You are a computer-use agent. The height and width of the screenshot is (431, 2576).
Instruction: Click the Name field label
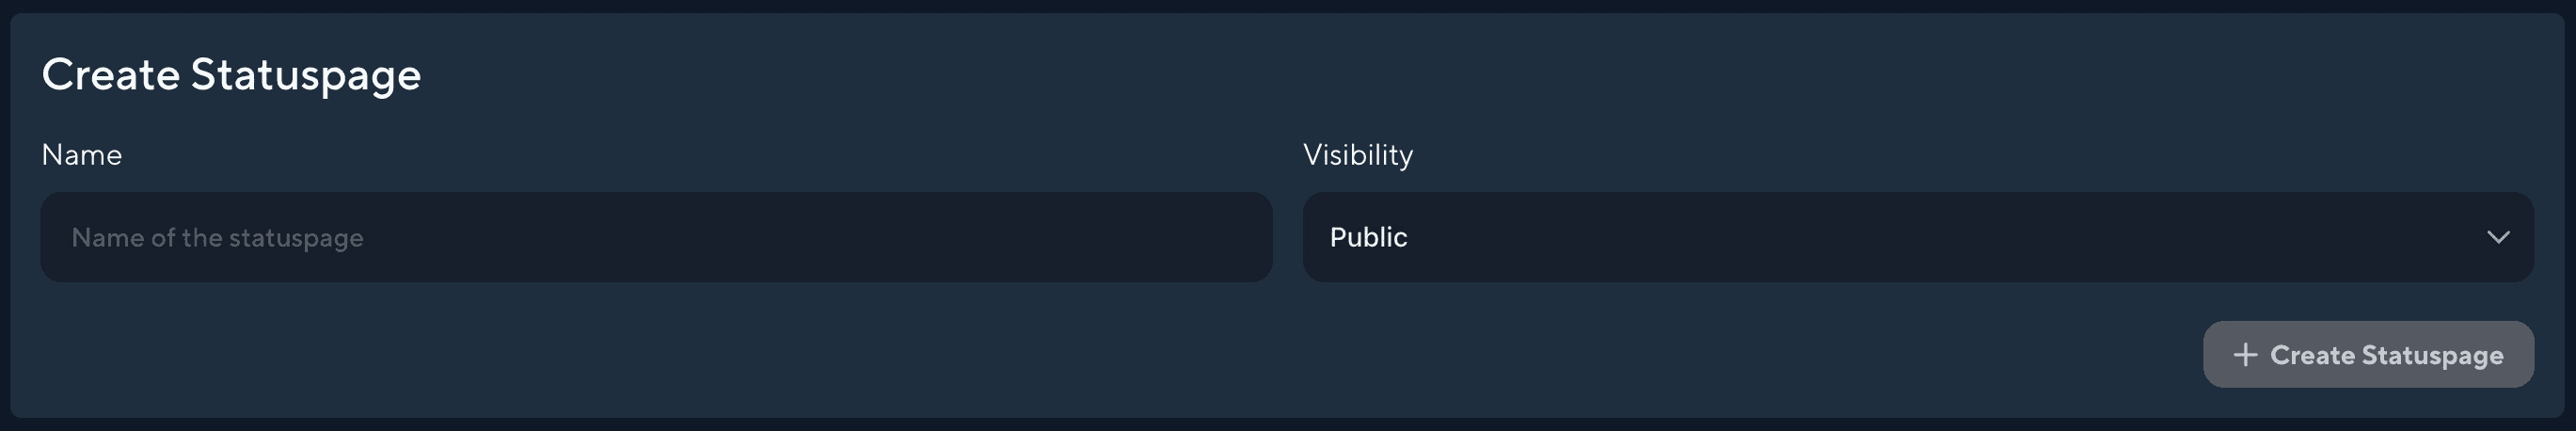tap(82, 155)
